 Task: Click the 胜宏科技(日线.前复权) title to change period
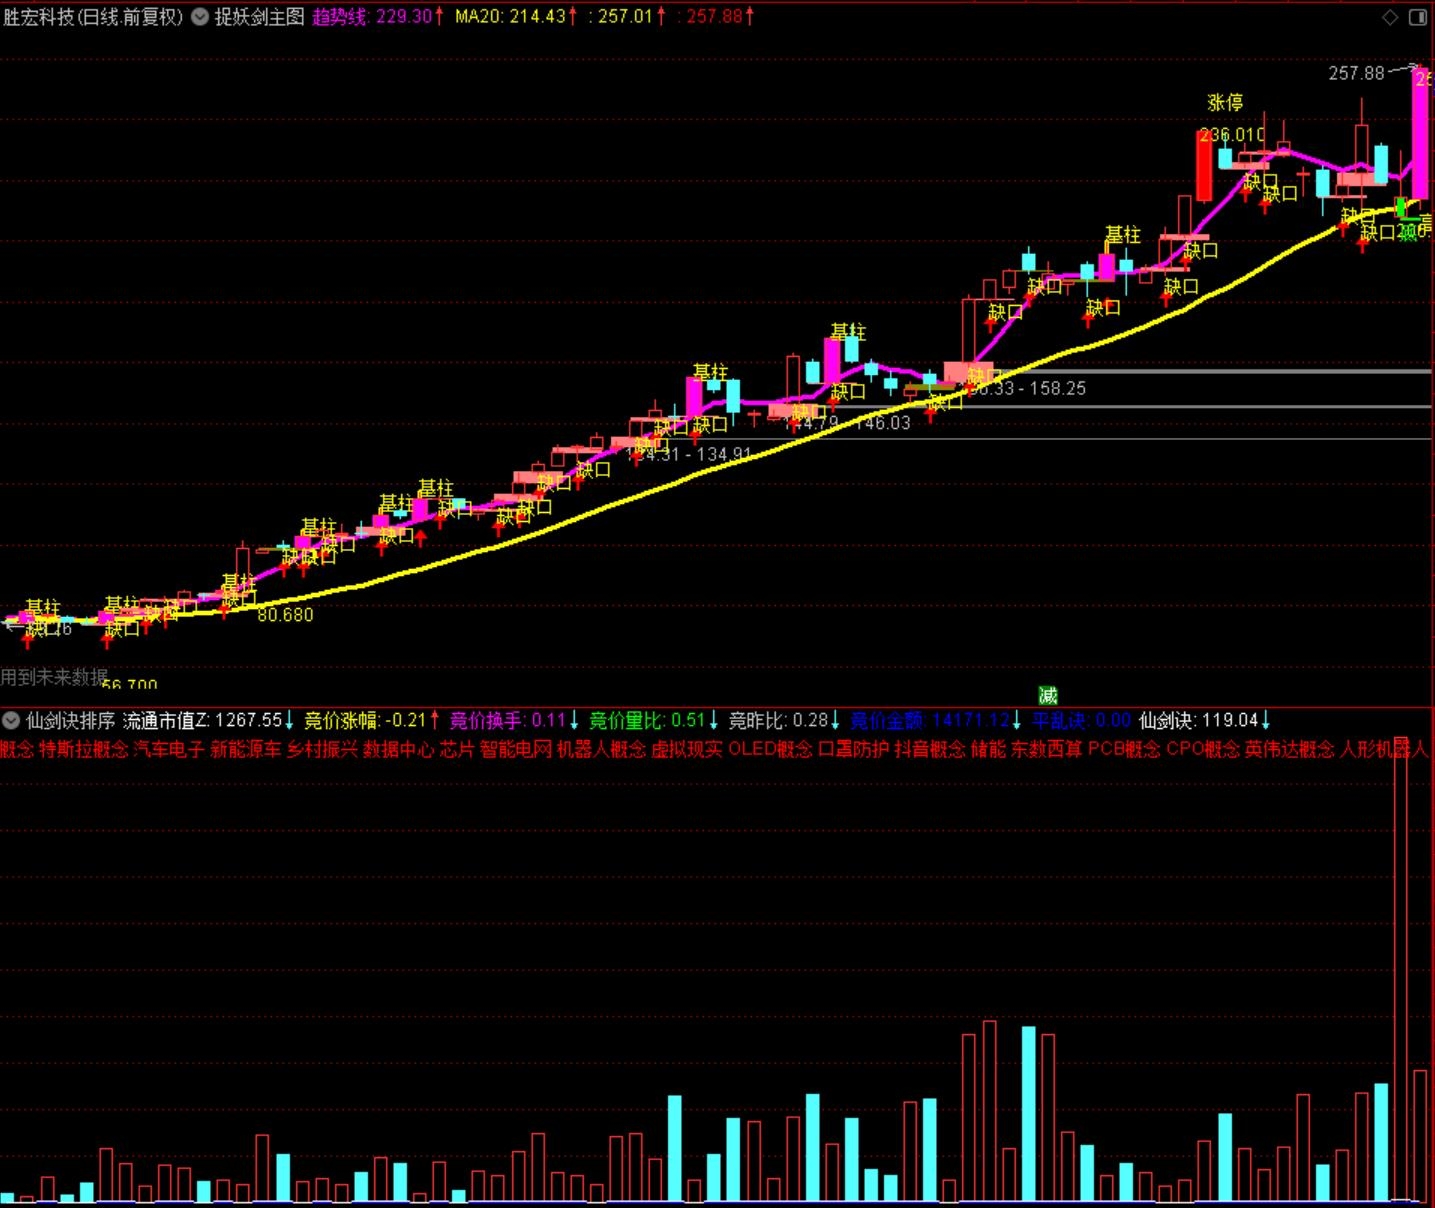93,17
